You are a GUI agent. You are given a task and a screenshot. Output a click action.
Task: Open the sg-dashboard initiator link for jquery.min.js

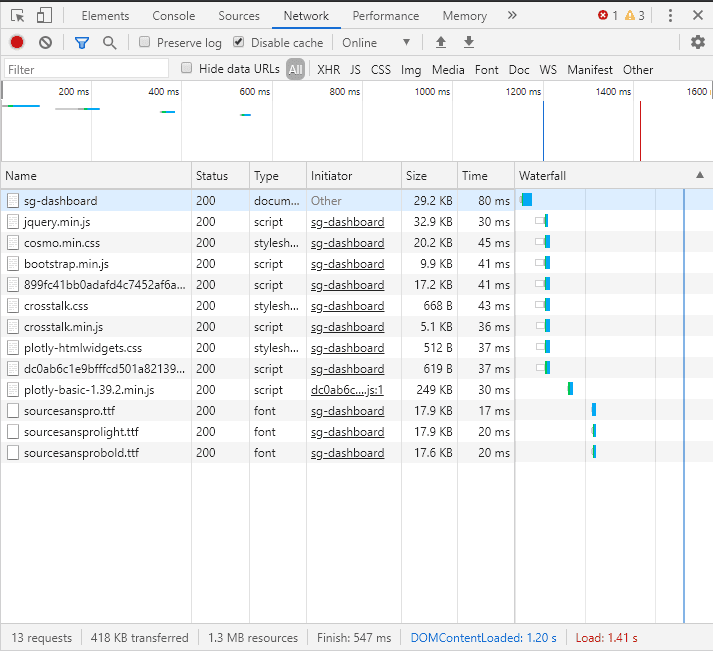coord(347,222)
